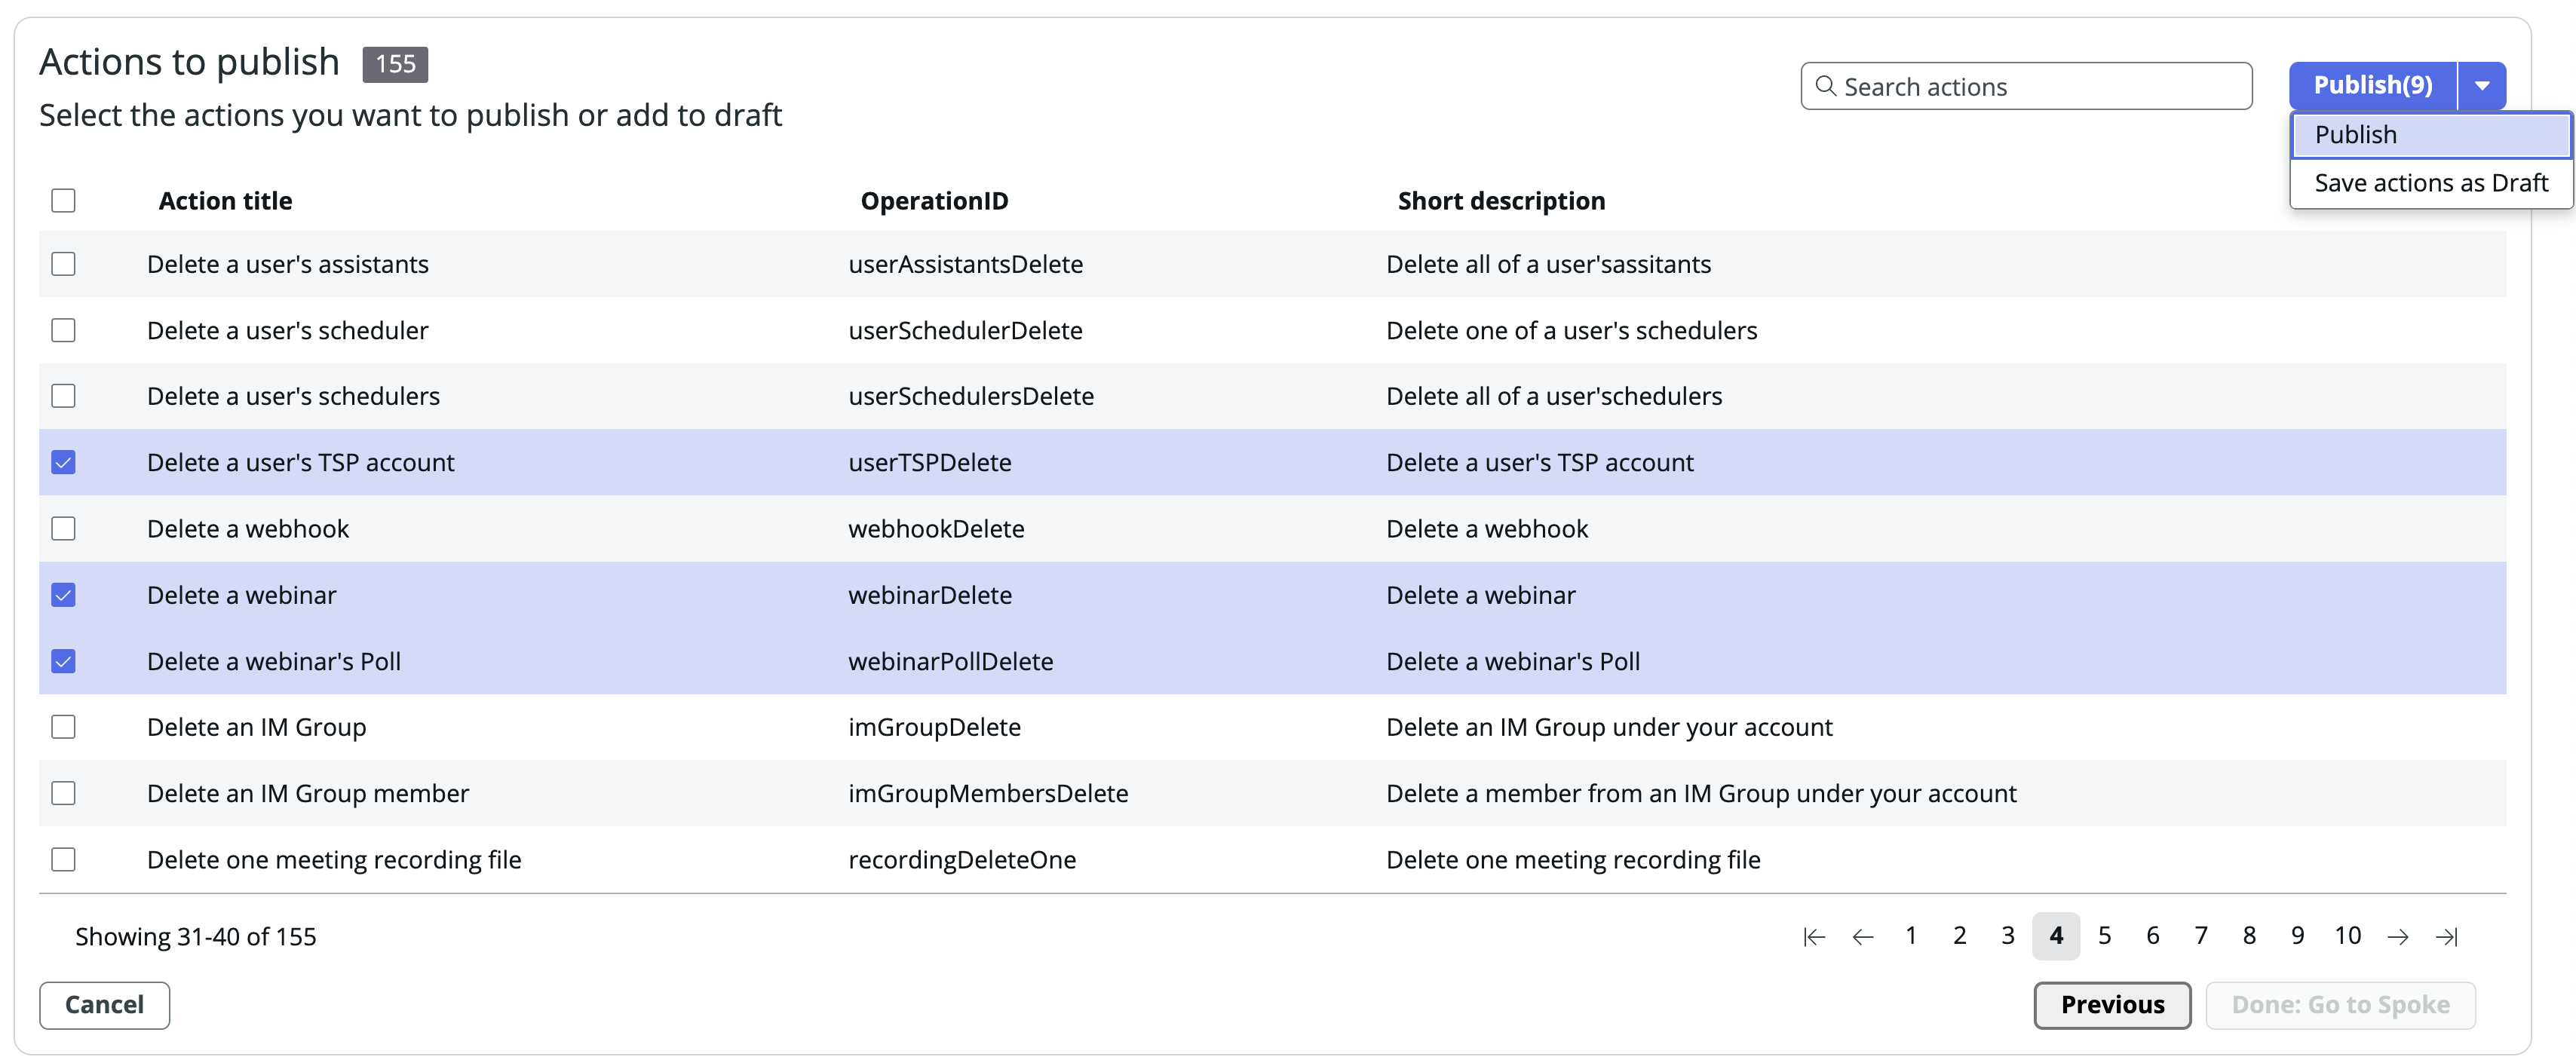Go to page 2
Viewport: 2576px width, 1063px height.
coord(1960,936)
